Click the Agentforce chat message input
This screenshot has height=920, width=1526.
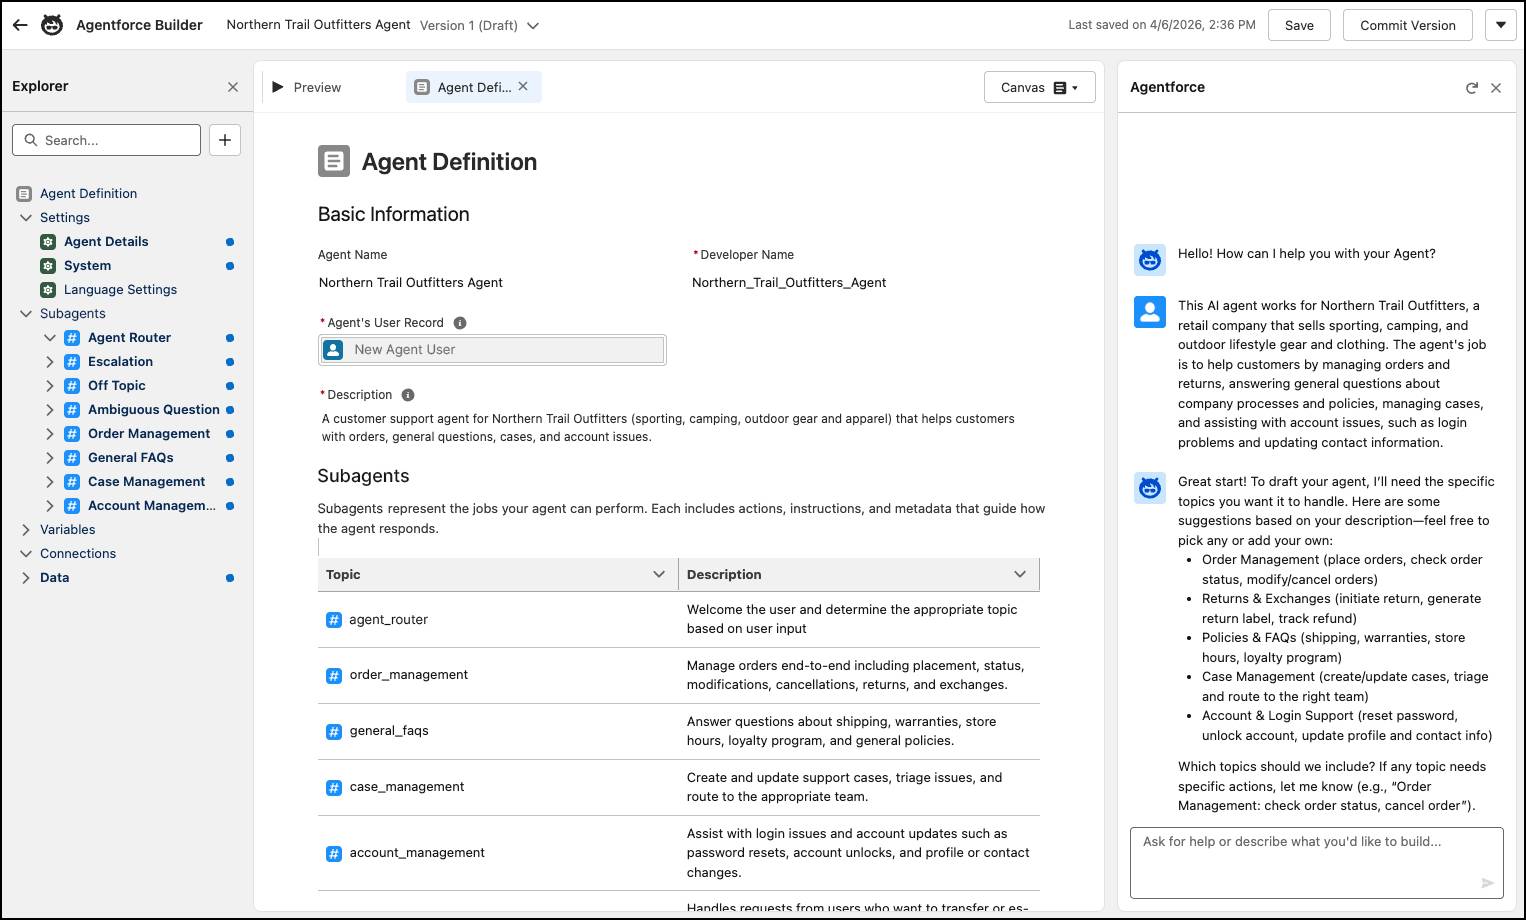pyautogui.click(x=1316, y=862)
